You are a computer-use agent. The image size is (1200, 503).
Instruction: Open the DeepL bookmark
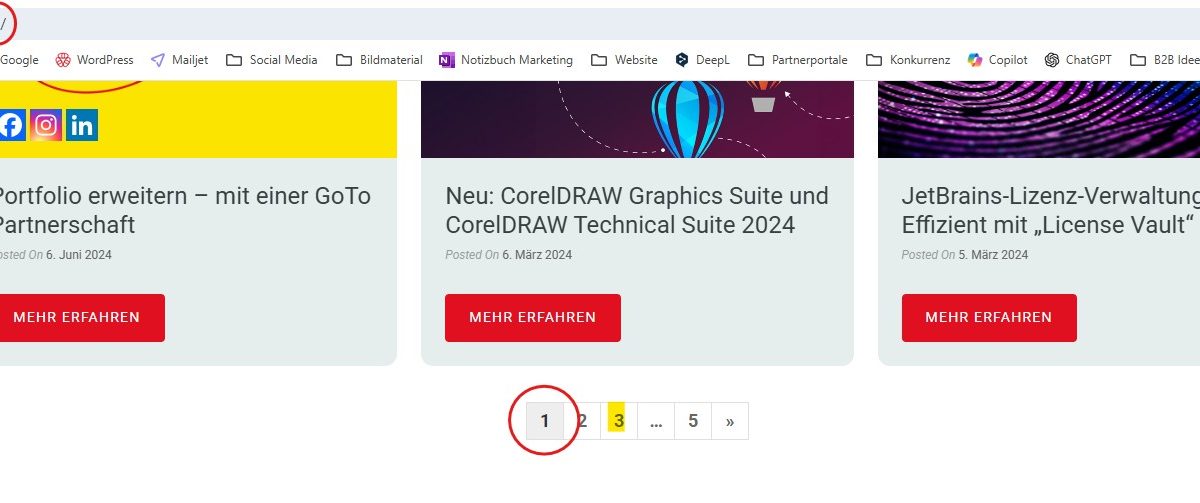pos(703,60)
